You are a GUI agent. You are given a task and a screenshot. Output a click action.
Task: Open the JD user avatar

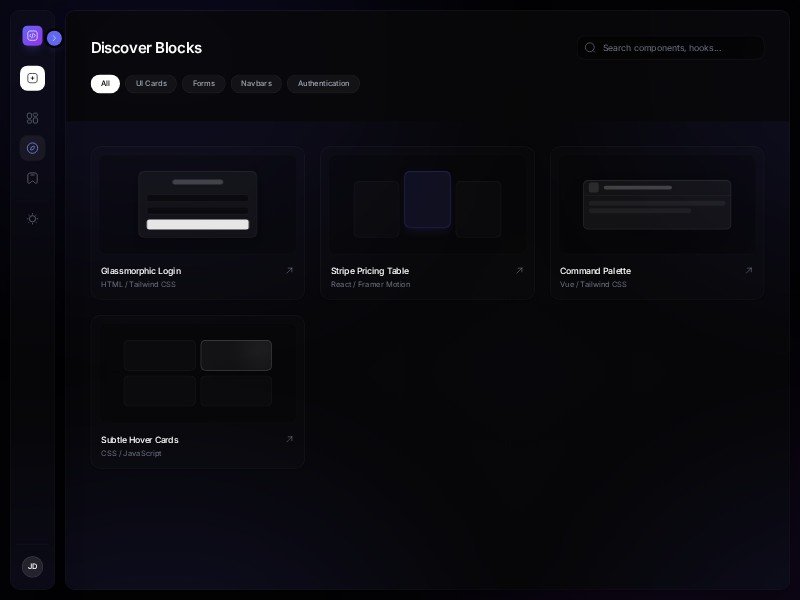32,566
